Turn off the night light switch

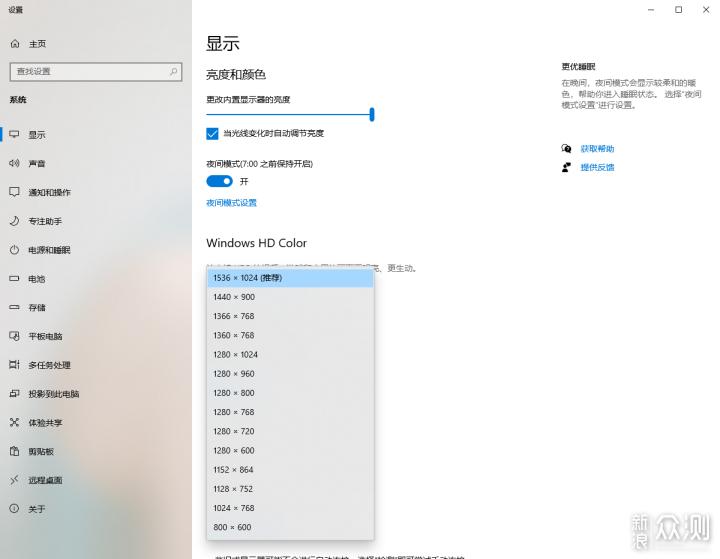tap(219, 181)
